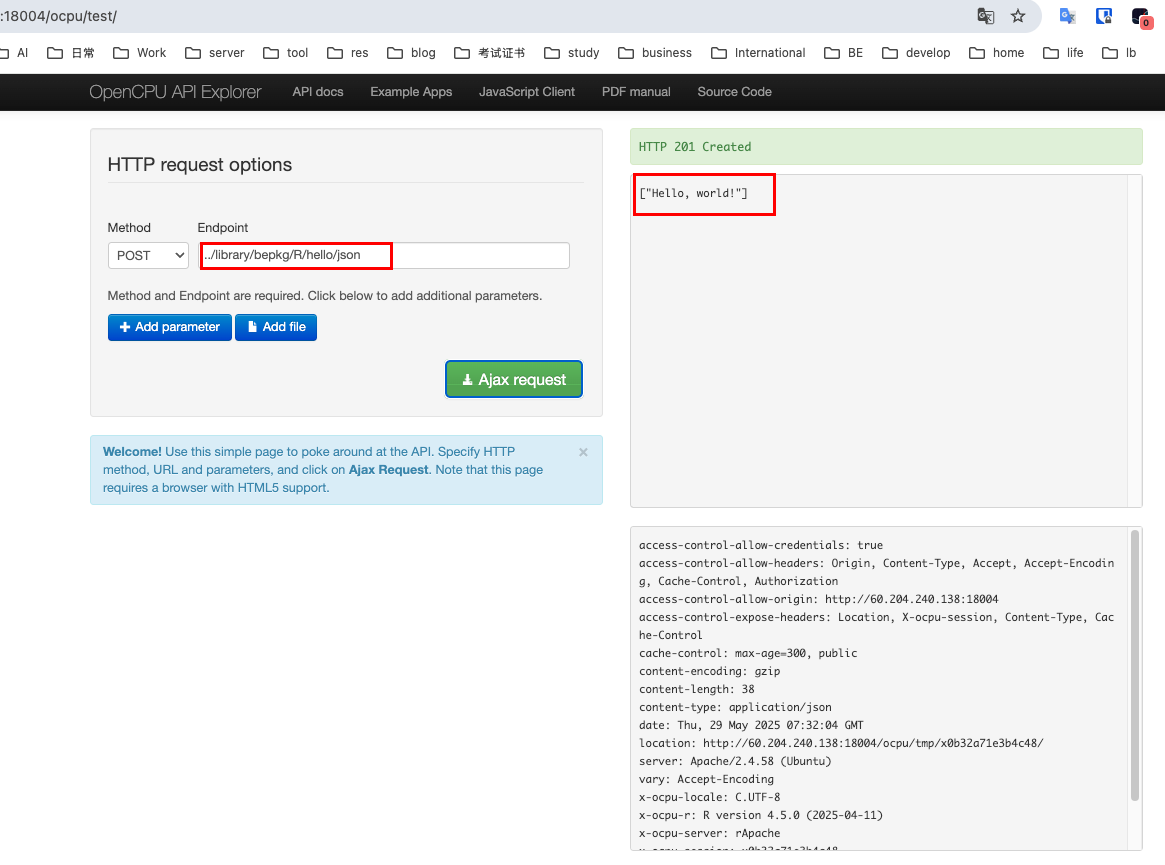Click the x-ocpu-r R version line
Screen dimensions: 1165x865
tap(761, 815)
